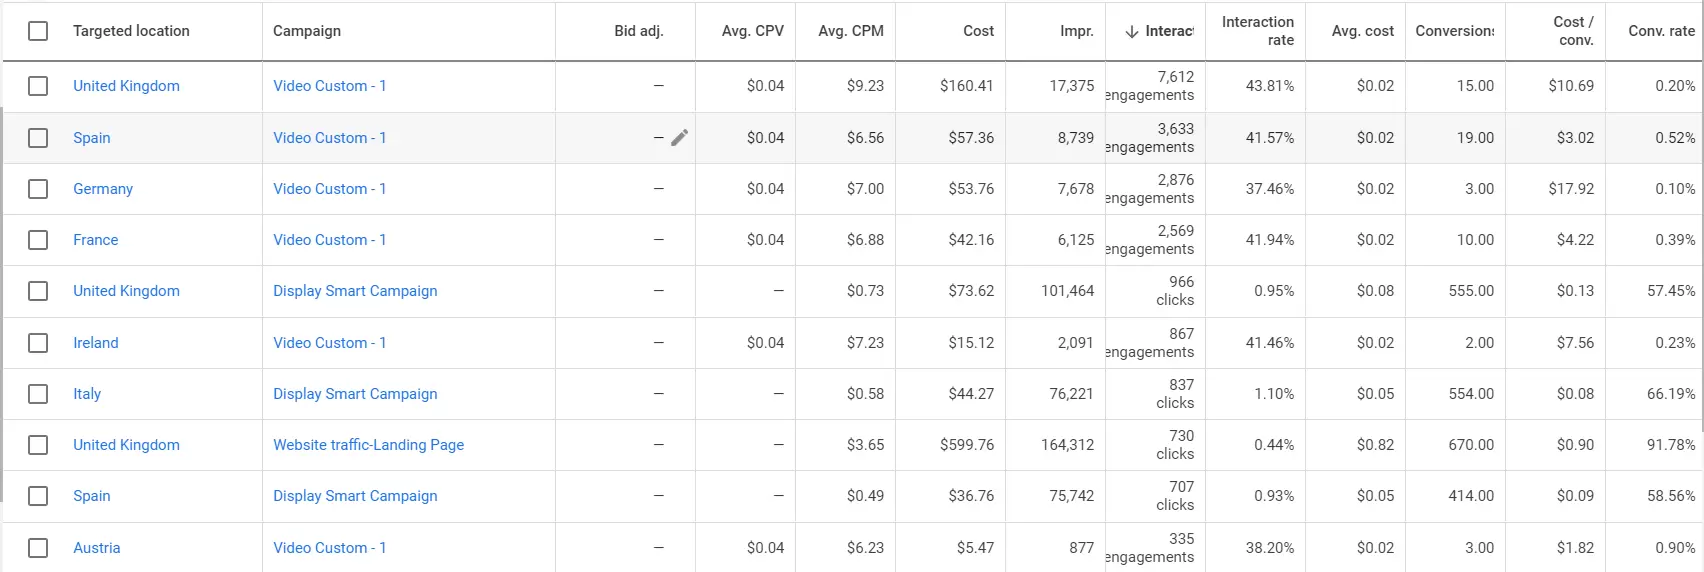
Task: Enable the France row checkbox
Action: 38,240
